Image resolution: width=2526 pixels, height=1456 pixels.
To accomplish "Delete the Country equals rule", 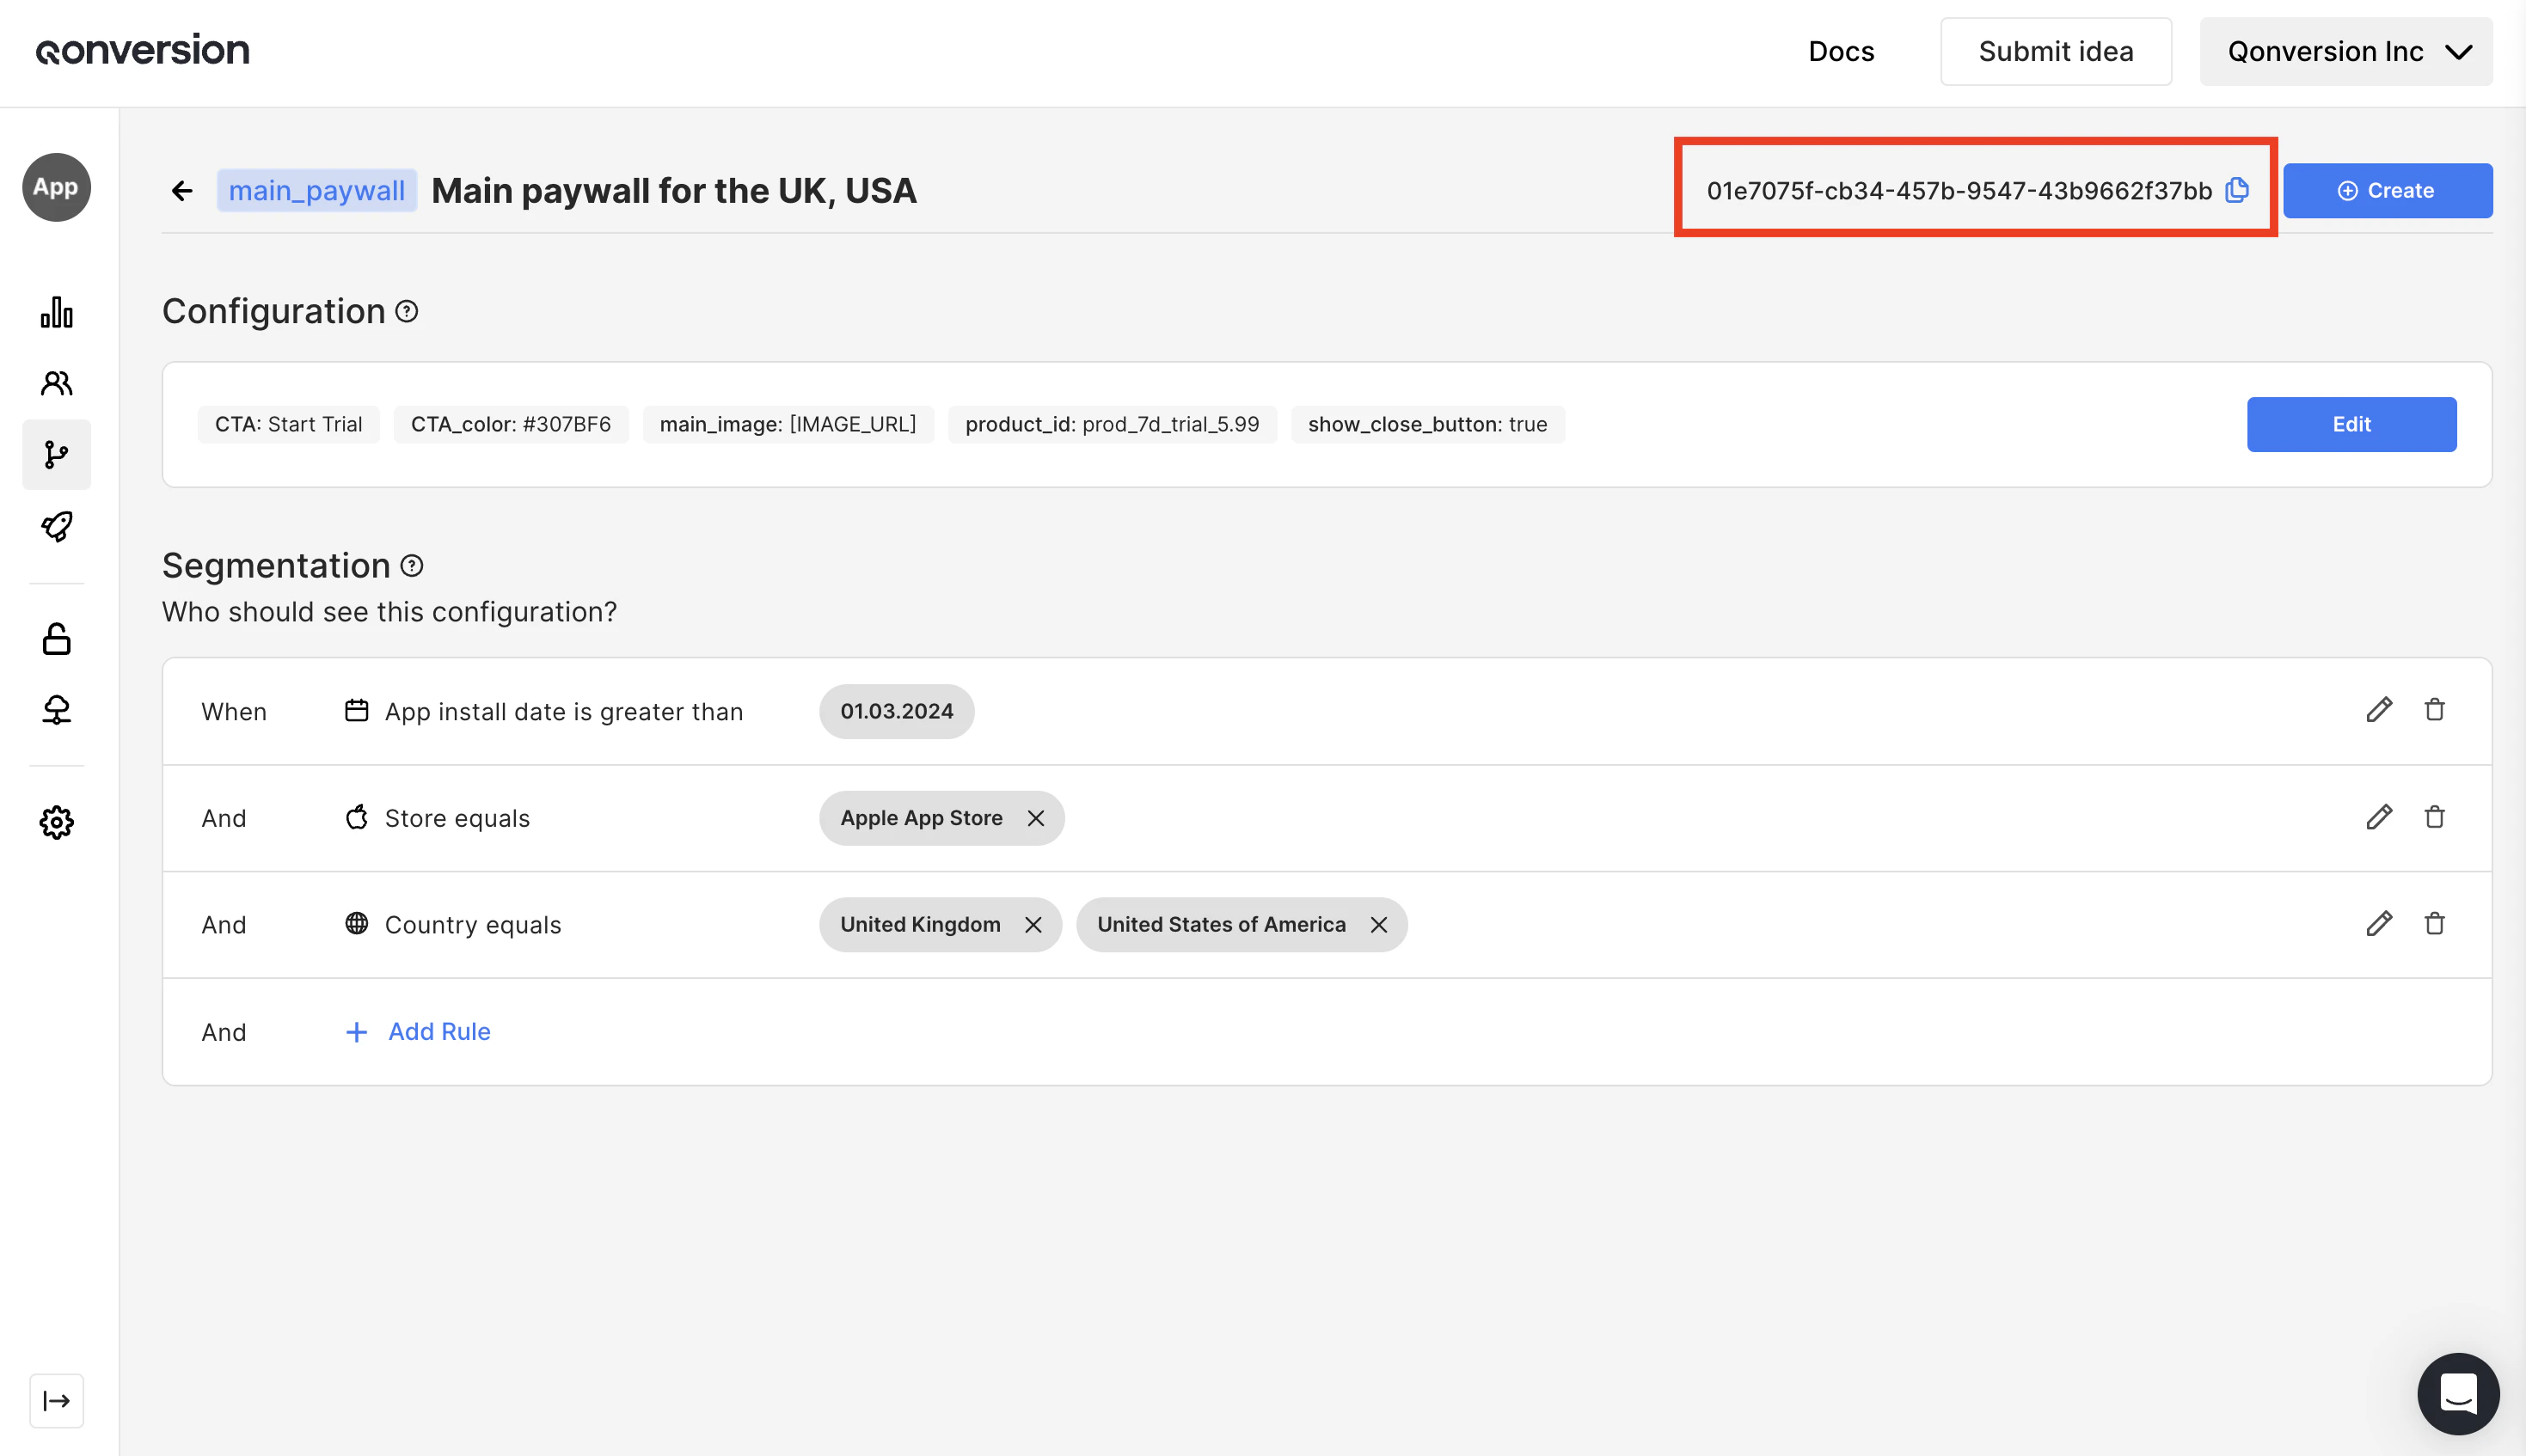I will pyautogui.click(x=2434, y=924).
